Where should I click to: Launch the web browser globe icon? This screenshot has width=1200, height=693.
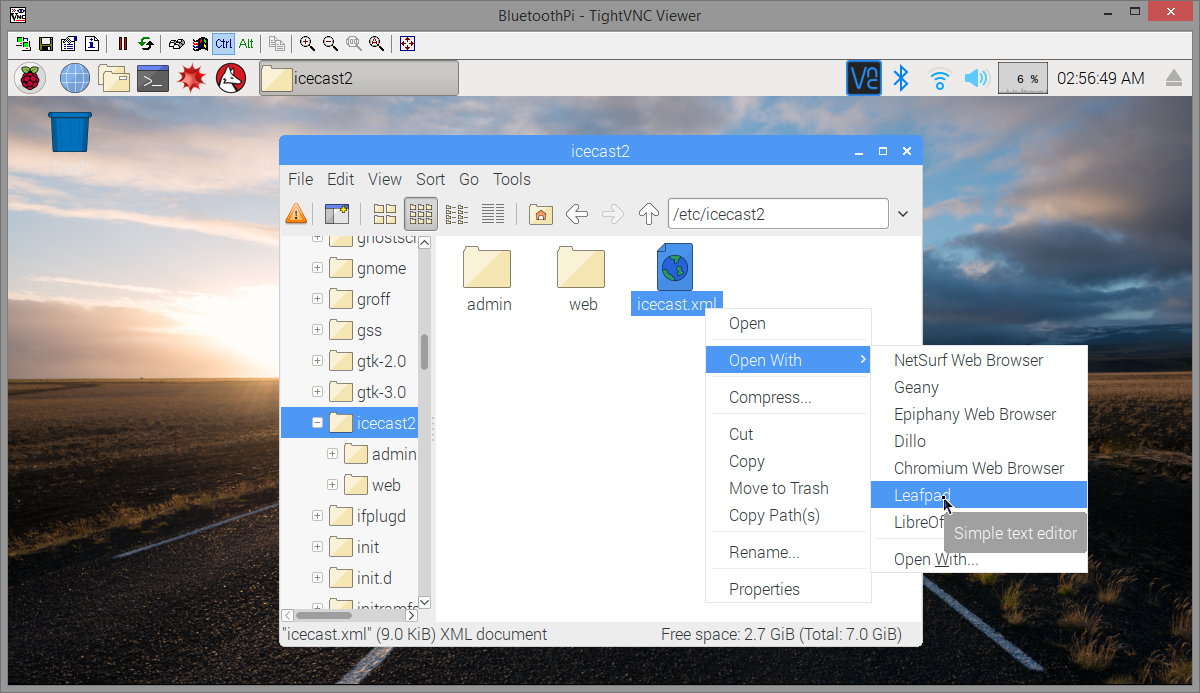[x=75, y=78]
